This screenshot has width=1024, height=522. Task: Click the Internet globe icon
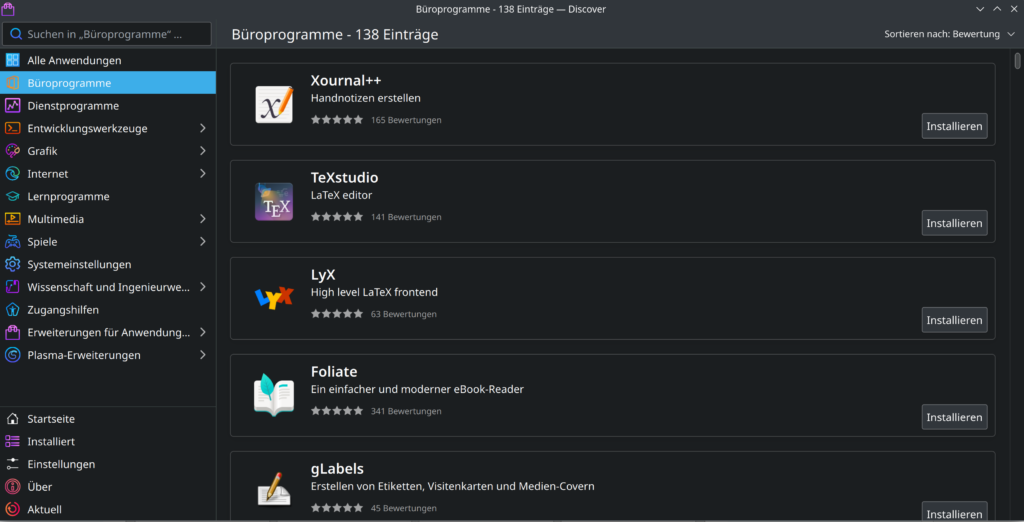pyautogui.click(x=12, y=174)
